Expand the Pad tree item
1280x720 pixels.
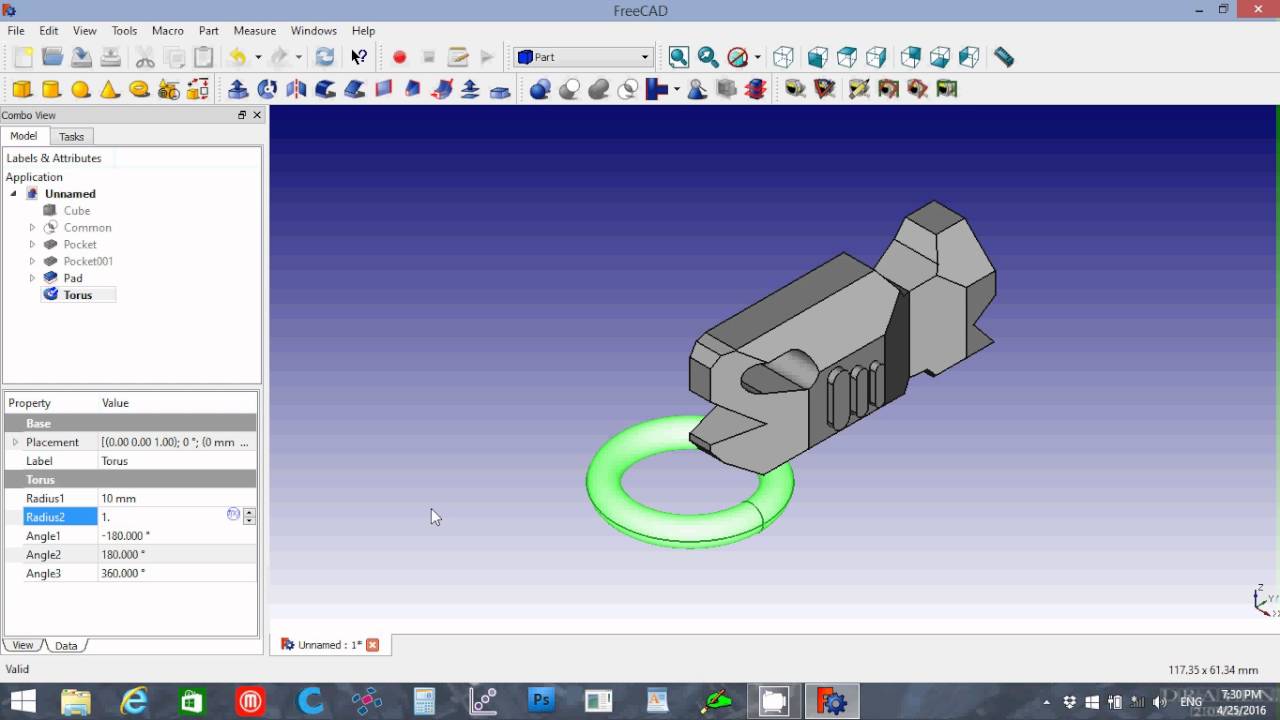(x=32, y=278)
